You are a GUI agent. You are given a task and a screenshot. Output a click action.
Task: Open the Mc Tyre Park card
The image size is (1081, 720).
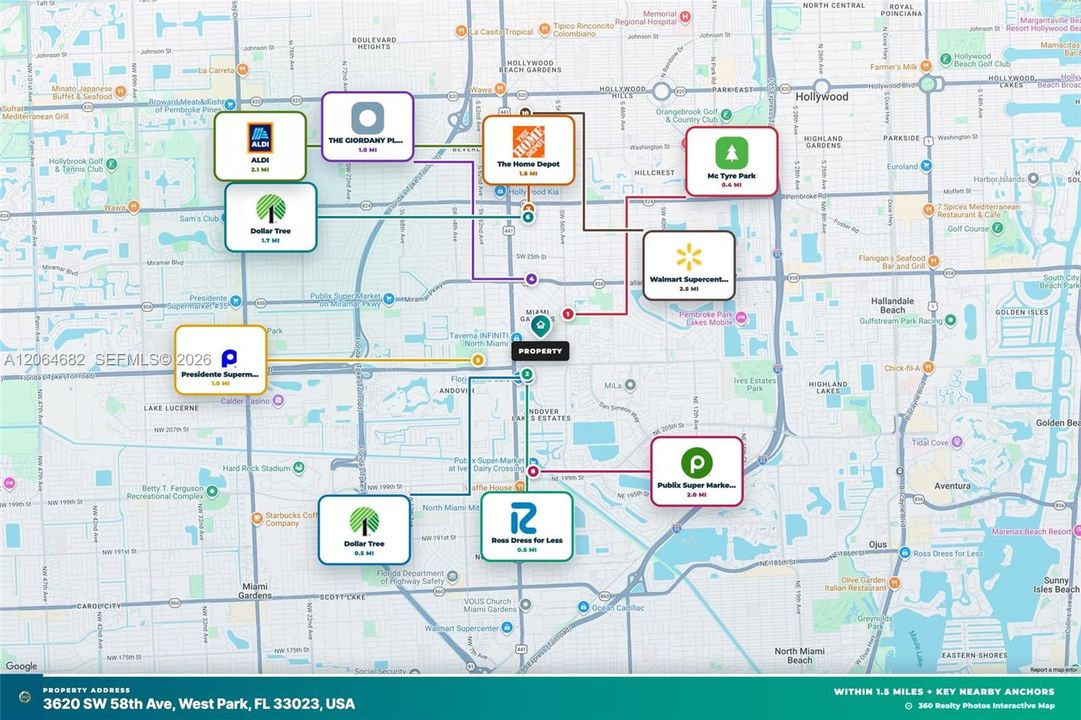(x=731, y=161)
